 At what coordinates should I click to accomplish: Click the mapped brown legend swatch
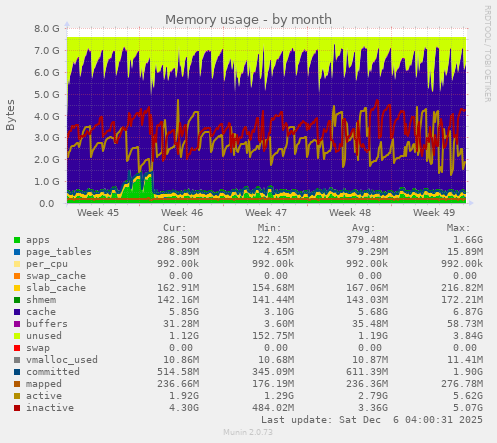click(x=17, y=384)
